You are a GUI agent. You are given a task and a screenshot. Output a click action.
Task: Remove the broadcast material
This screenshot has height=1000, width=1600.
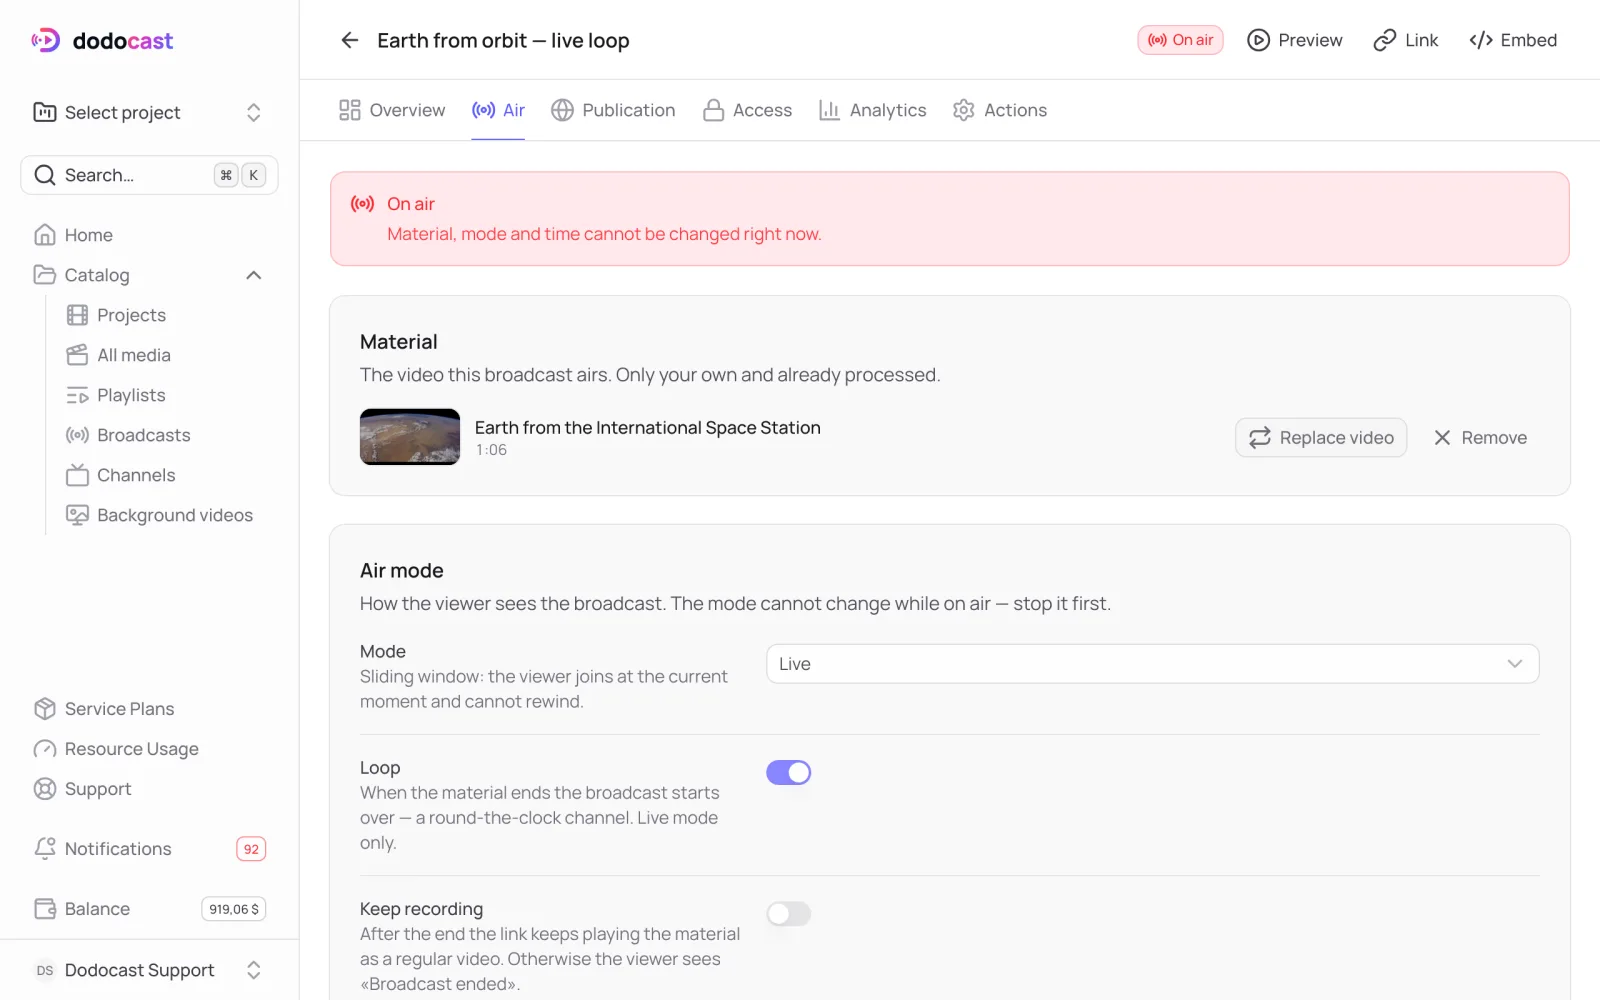[1480, 438]
